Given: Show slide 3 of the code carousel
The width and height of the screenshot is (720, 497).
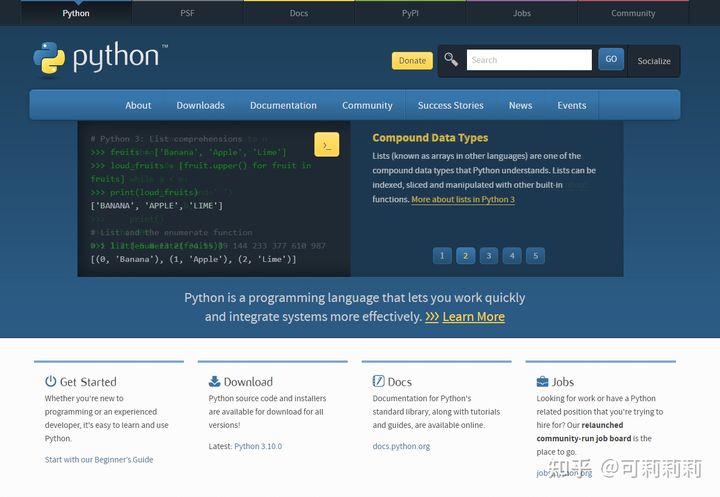Looking at the screenshot, I should [489, 256].
